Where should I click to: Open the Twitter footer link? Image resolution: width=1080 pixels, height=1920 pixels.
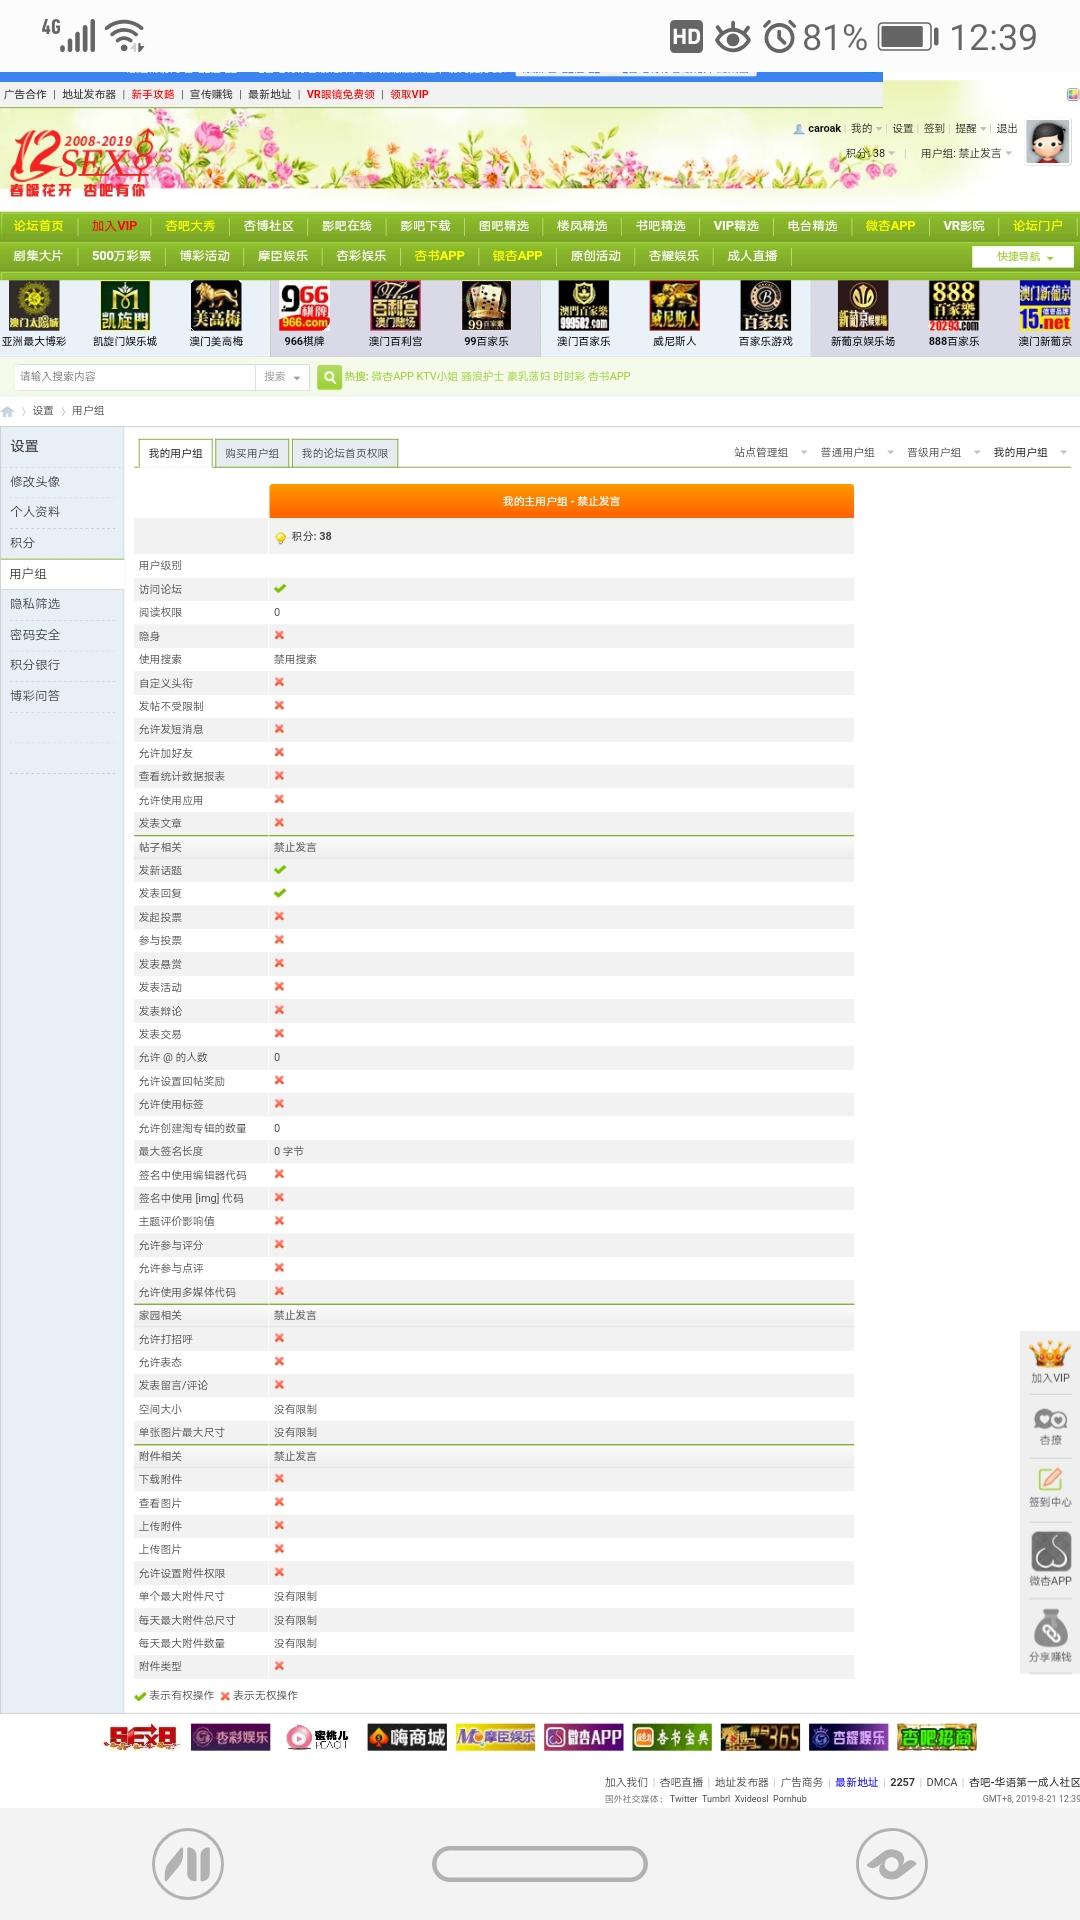coord(683,1799)
